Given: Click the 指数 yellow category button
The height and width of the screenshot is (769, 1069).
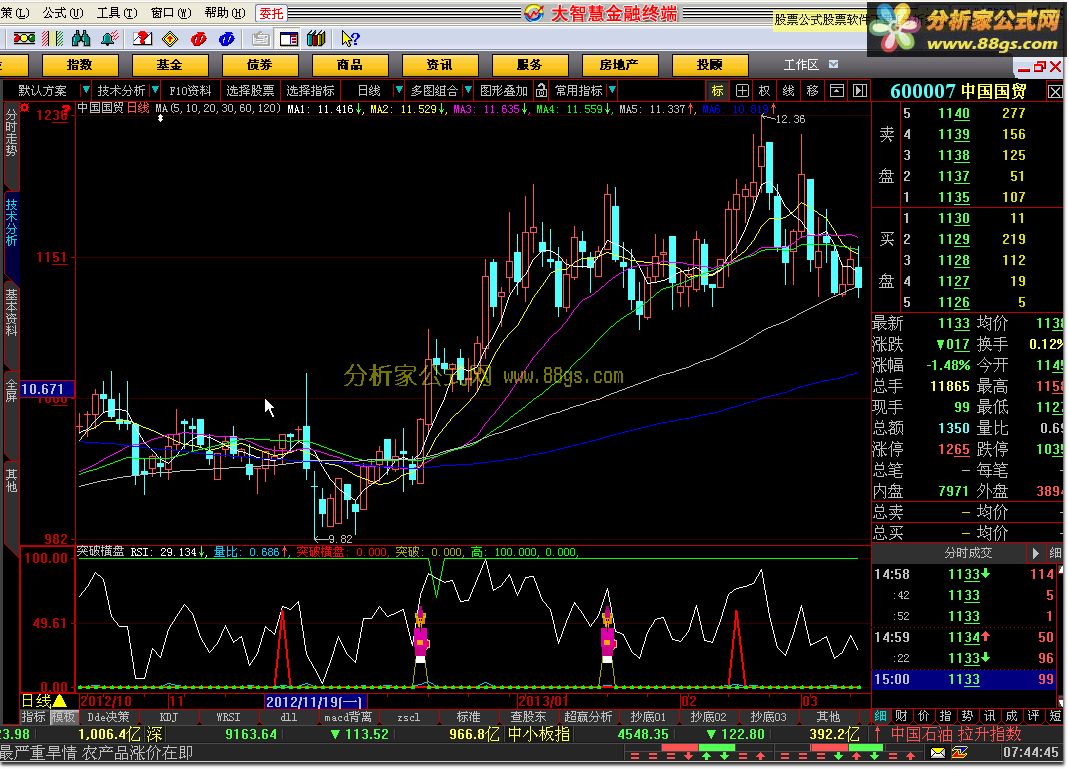Looking at the screenshot, I should tap(80, 65).
